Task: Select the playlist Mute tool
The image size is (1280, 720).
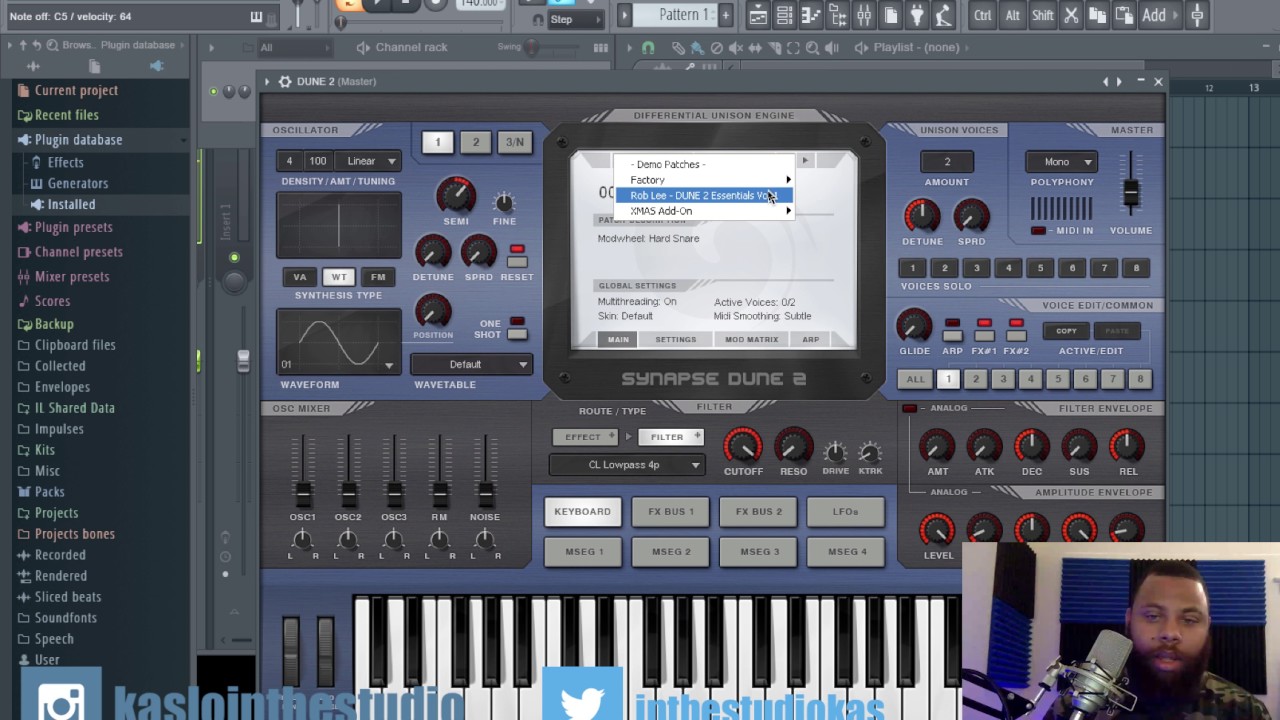Action: pos(736,48)
